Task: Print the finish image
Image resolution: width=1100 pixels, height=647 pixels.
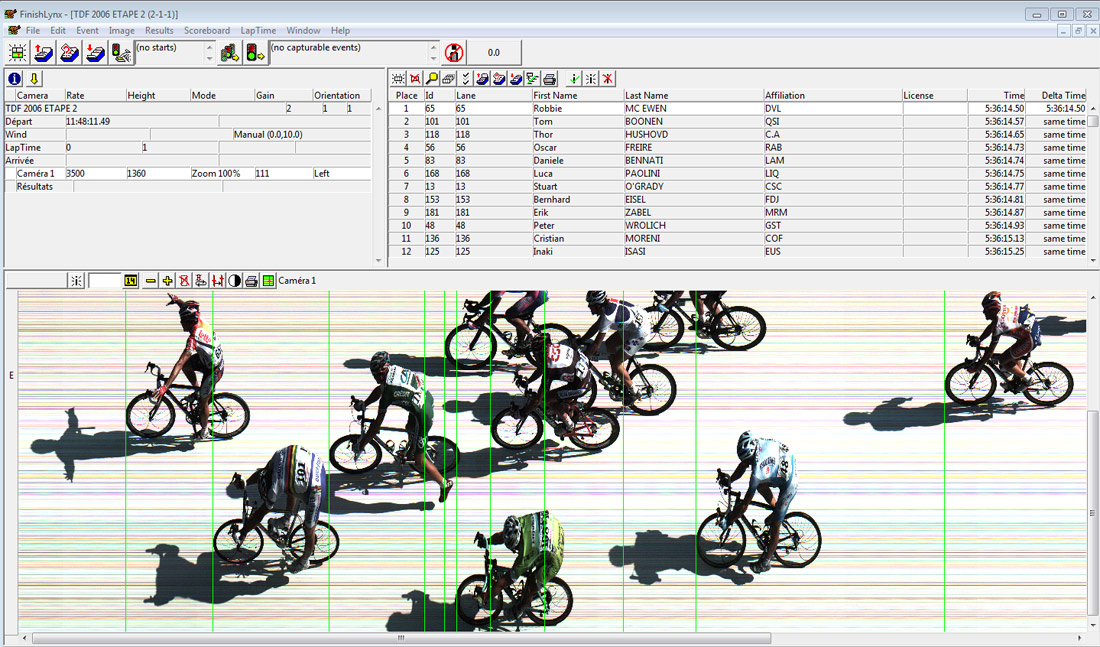Action: click(x=251, y=281)
